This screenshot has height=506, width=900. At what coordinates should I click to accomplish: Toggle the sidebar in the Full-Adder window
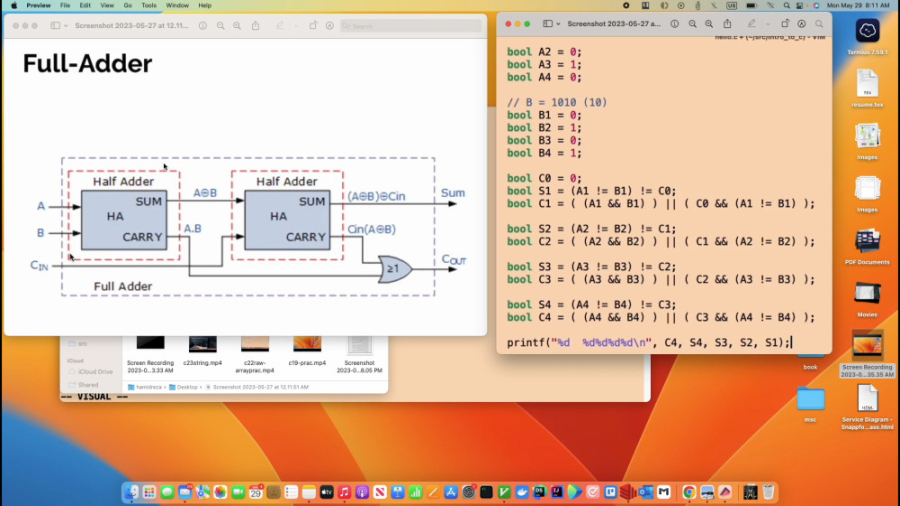tap(55, 25)
